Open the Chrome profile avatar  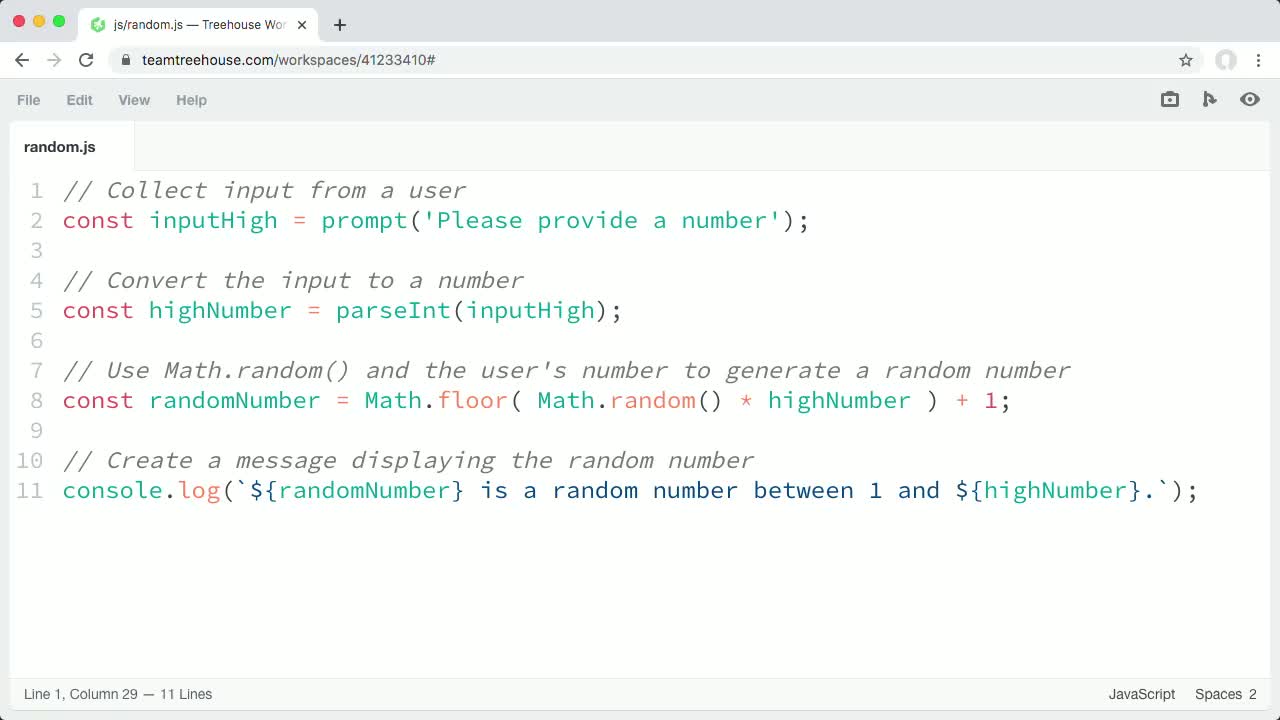[1226, 60]
